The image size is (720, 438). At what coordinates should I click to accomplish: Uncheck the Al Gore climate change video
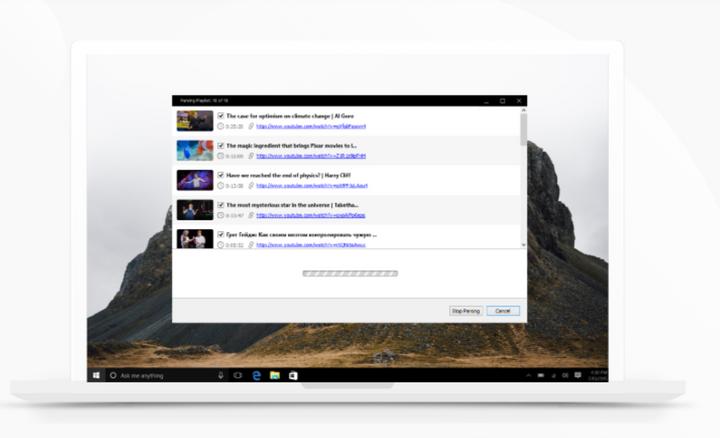click(220, 116)
